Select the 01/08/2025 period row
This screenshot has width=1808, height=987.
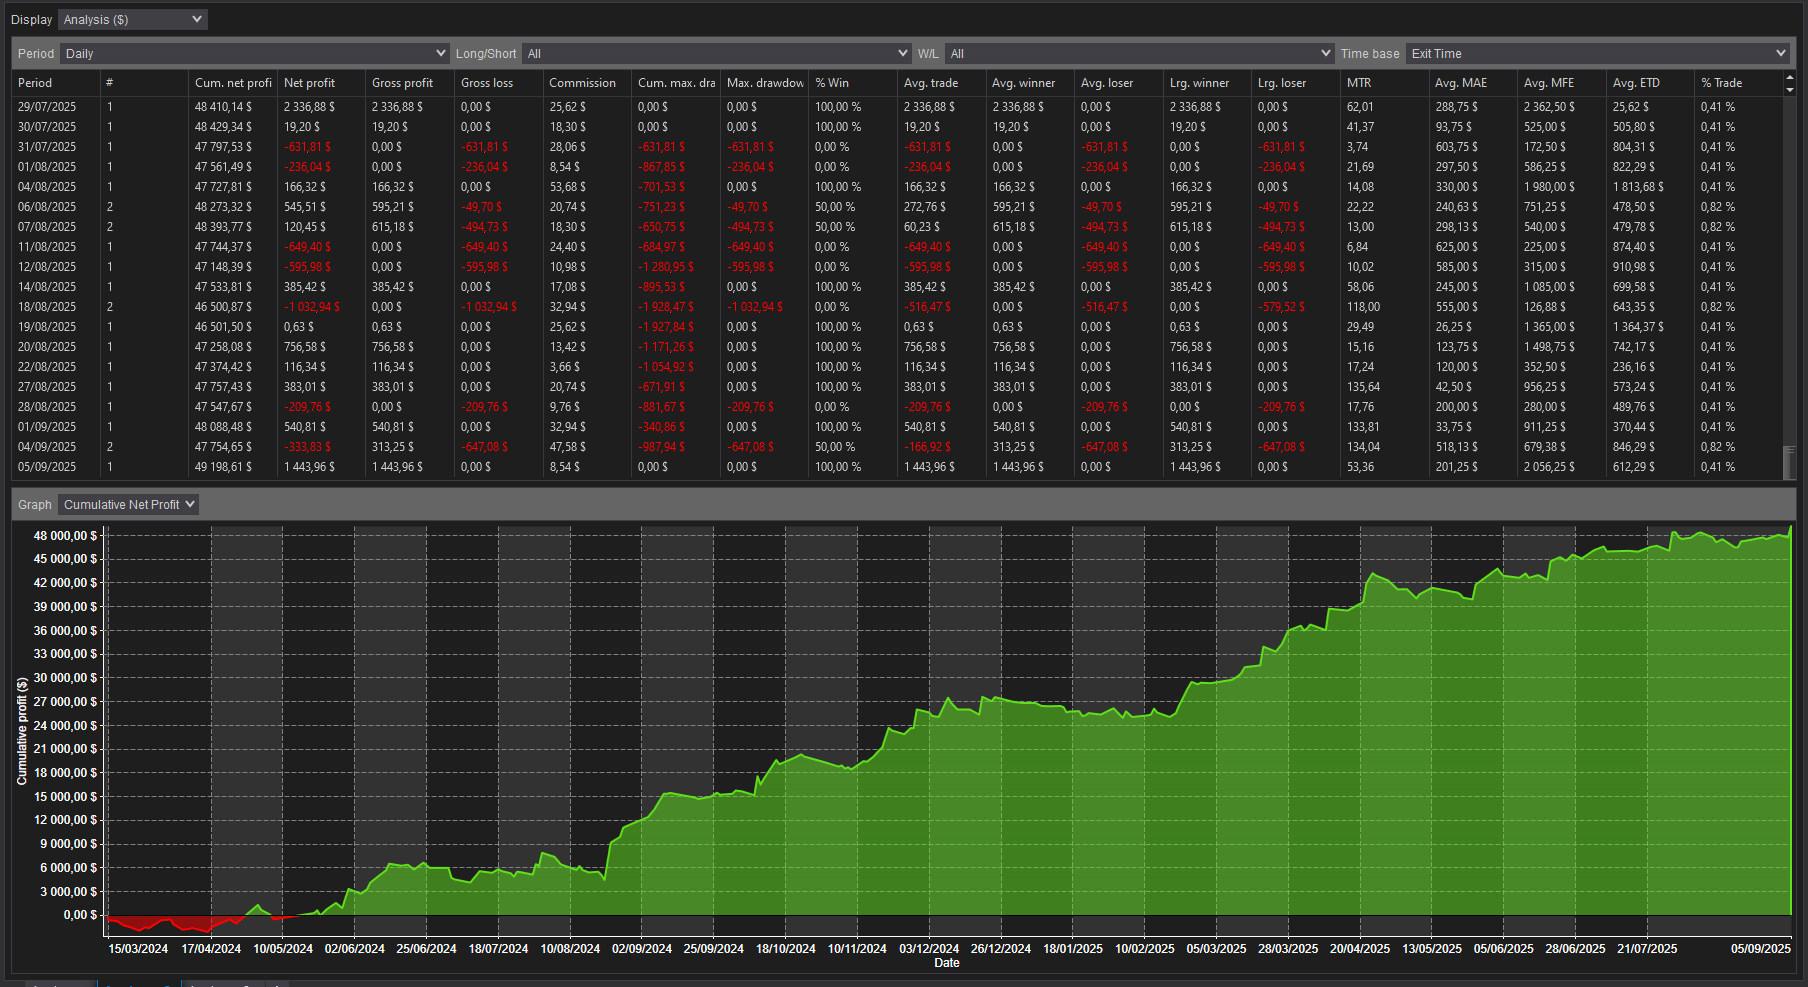point(897,167)
